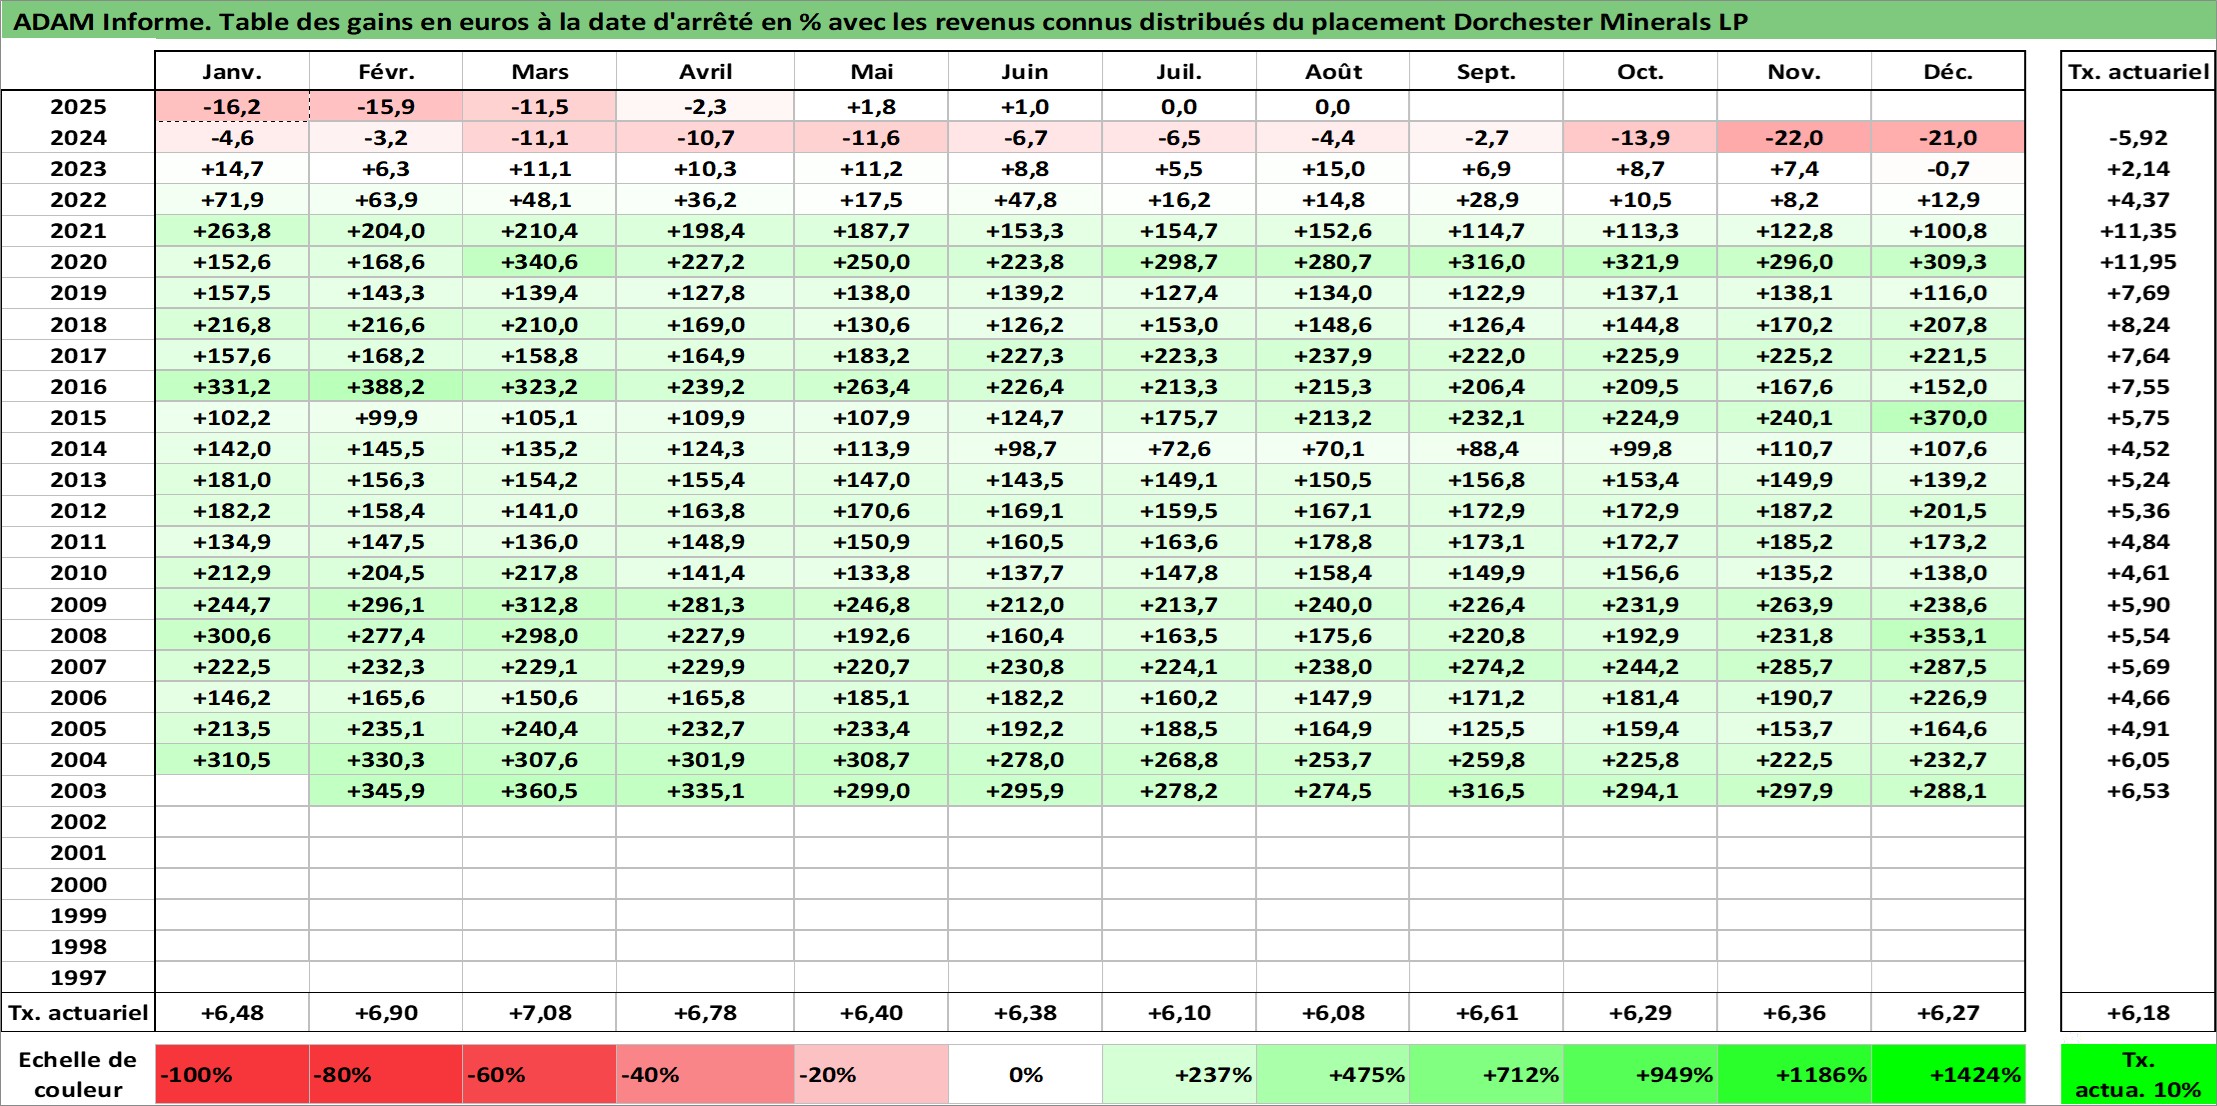The width and height of the screenshot is (2217, 1106).
Task: Click the +263,8 value in January 2021
Action: point(232,231)
